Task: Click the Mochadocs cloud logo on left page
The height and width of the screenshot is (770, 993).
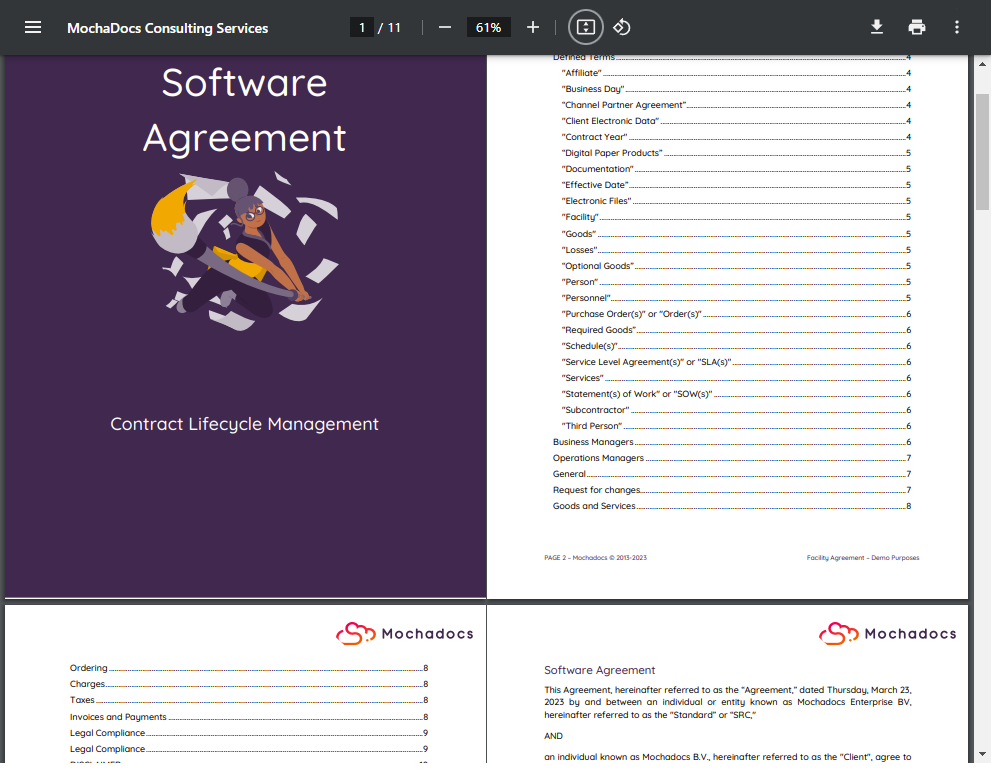Action: tap(355, 633)
